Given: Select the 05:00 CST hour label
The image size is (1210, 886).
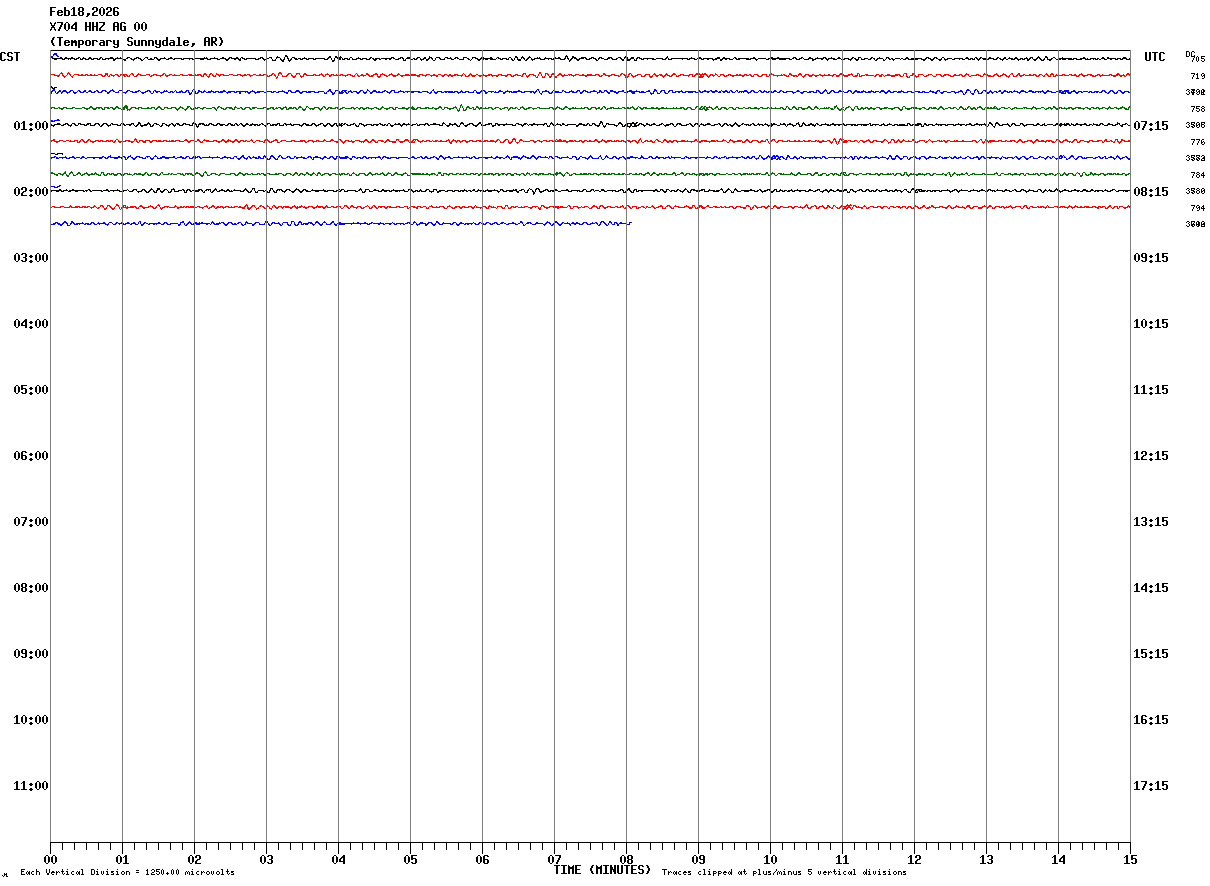Looking at the screenshot, I should pyautogui.click(x=31, y=390).
